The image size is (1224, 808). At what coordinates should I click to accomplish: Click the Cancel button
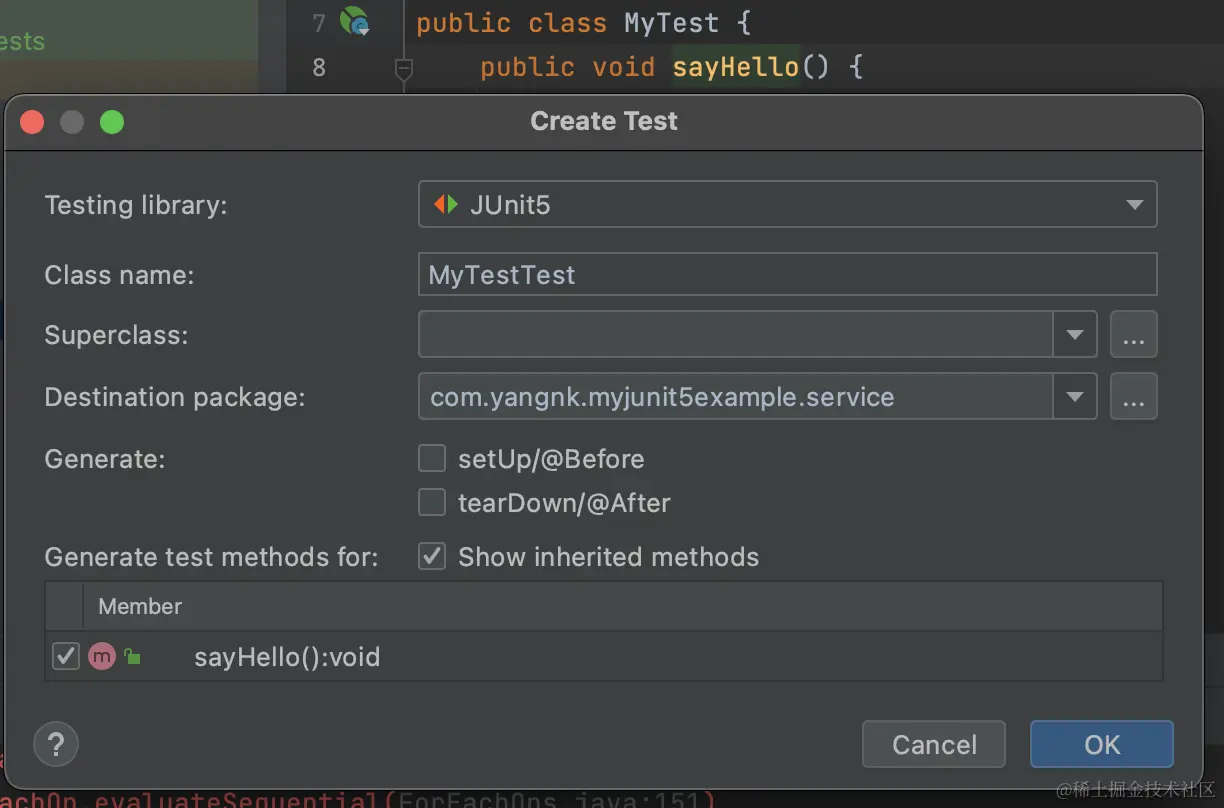934,744
